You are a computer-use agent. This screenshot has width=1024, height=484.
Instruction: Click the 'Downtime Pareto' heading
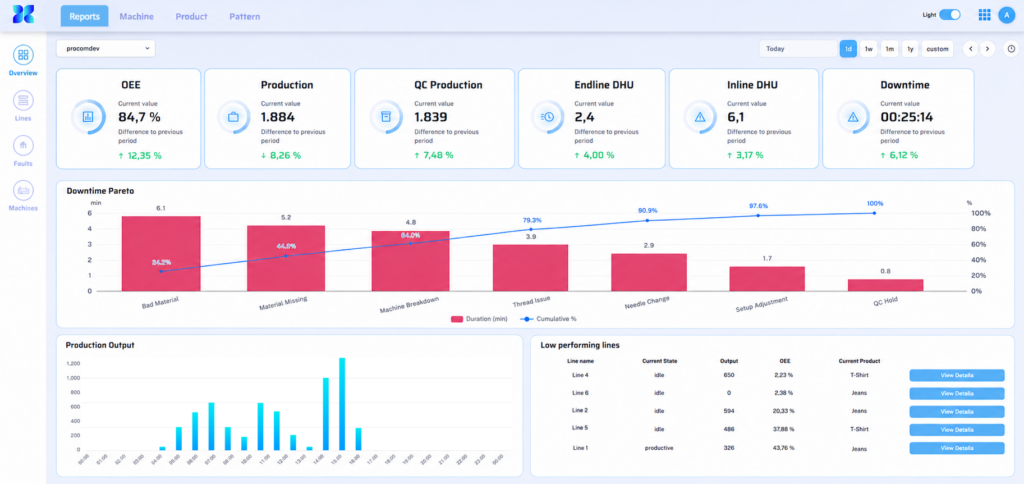[x=99, y=191]
